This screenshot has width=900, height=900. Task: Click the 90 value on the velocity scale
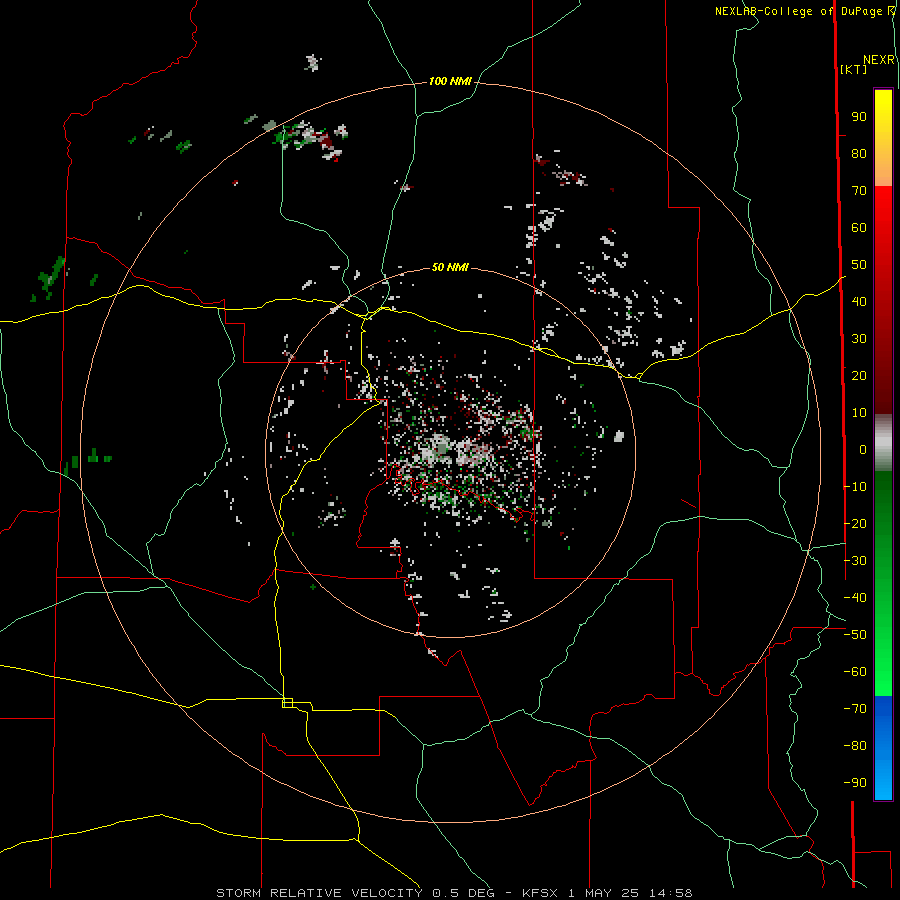859,117
